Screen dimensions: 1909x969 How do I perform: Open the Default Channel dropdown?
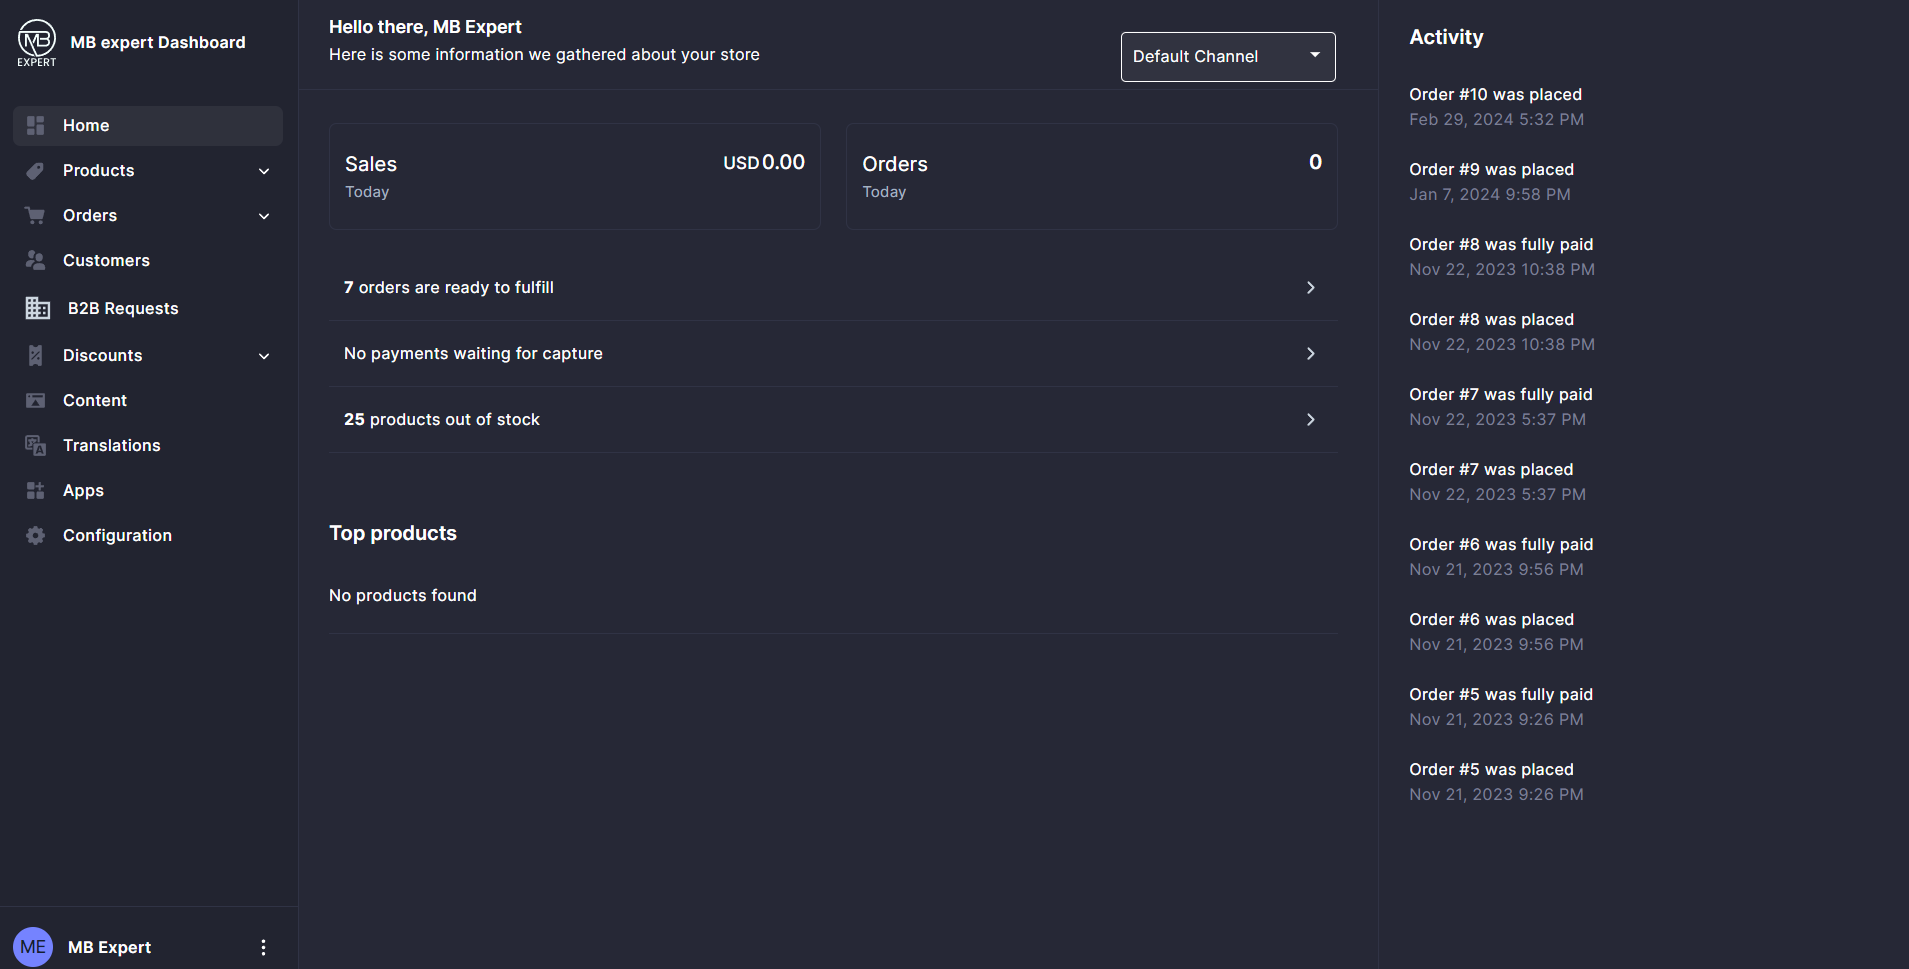[1228, 57]
